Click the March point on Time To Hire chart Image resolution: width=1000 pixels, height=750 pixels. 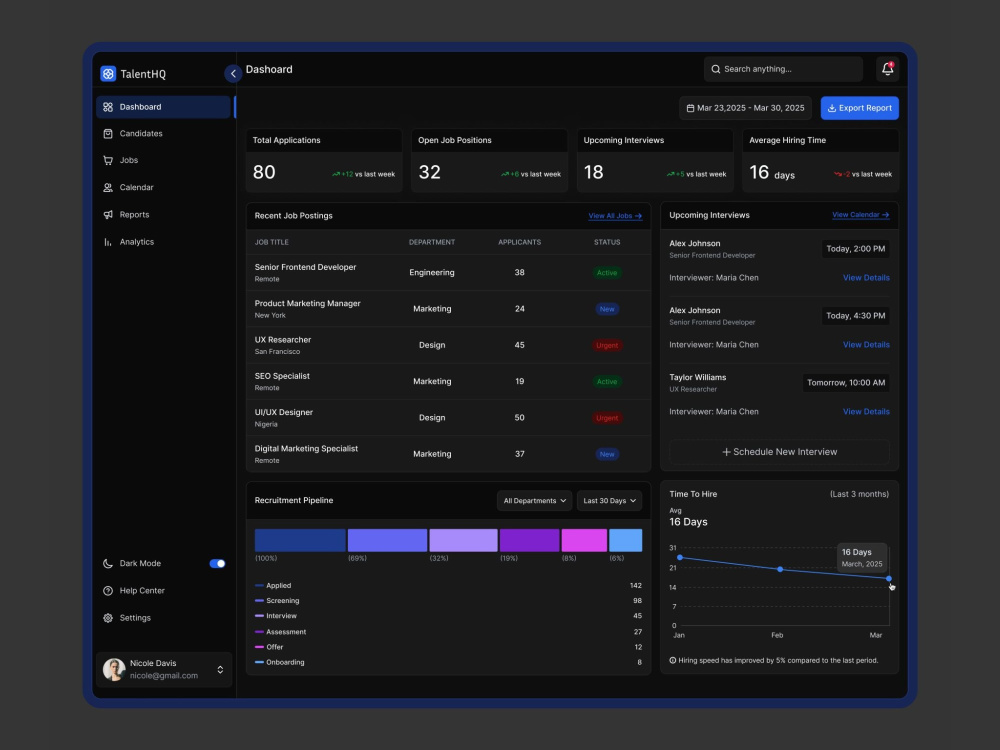coord(889,579)
